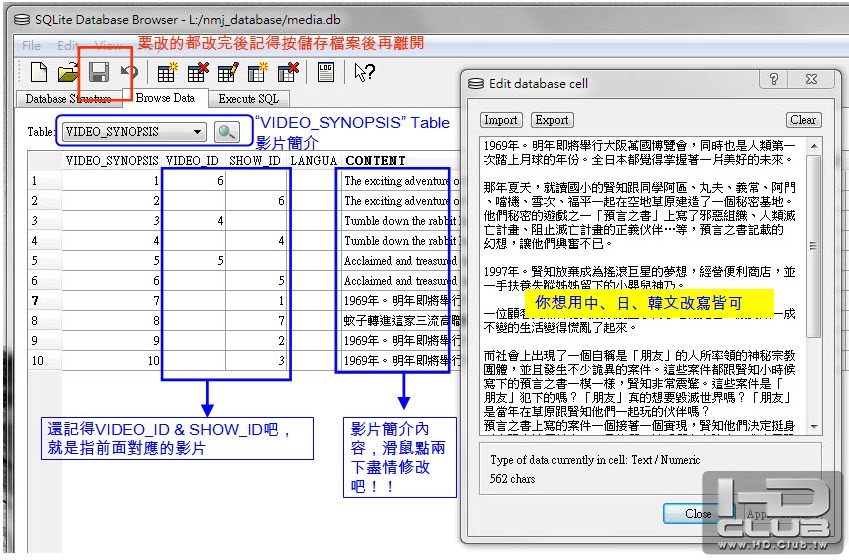This screenshot has height=560, width=849.
Task: Click the Delete Index toolbar icon
Action: [288, 72]
